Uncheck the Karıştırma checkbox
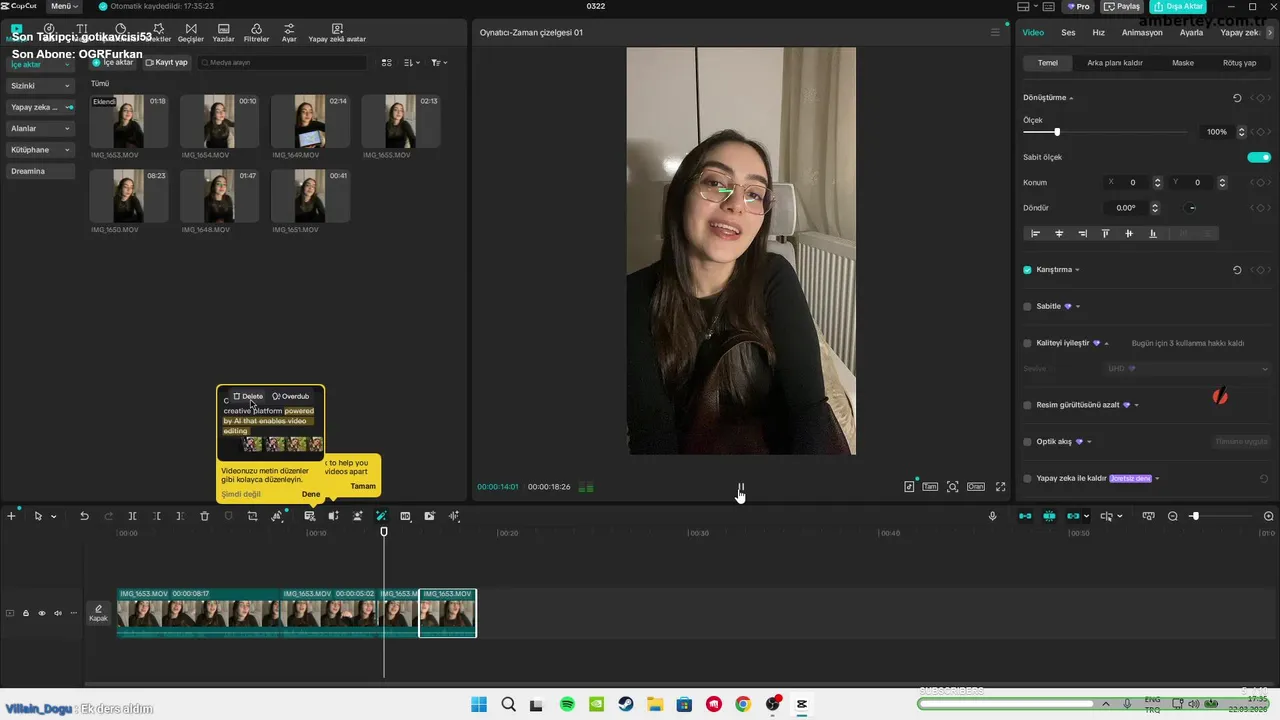This screenshot has height=720, width=1280. coord(1027,270)
